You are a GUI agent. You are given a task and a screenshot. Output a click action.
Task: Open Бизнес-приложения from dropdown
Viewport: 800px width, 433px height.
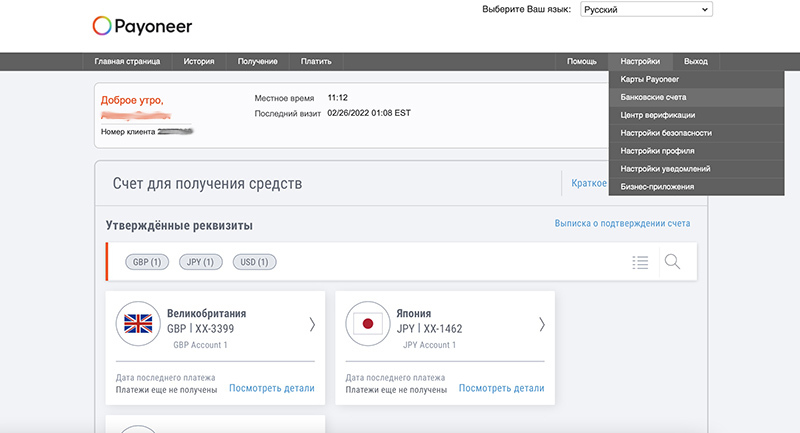(x=696, y=187)
